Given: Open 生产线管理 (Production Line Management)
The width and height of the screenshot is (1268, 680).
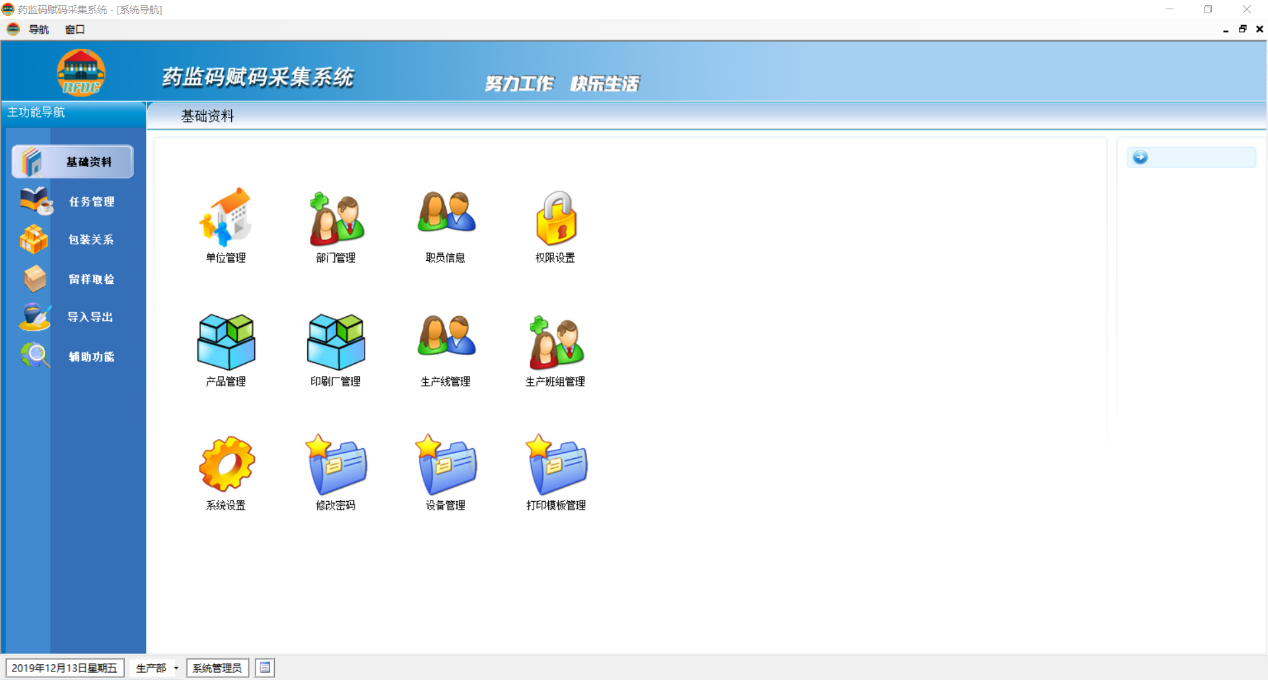Looking at the screenshot, I should click(445, 345).
